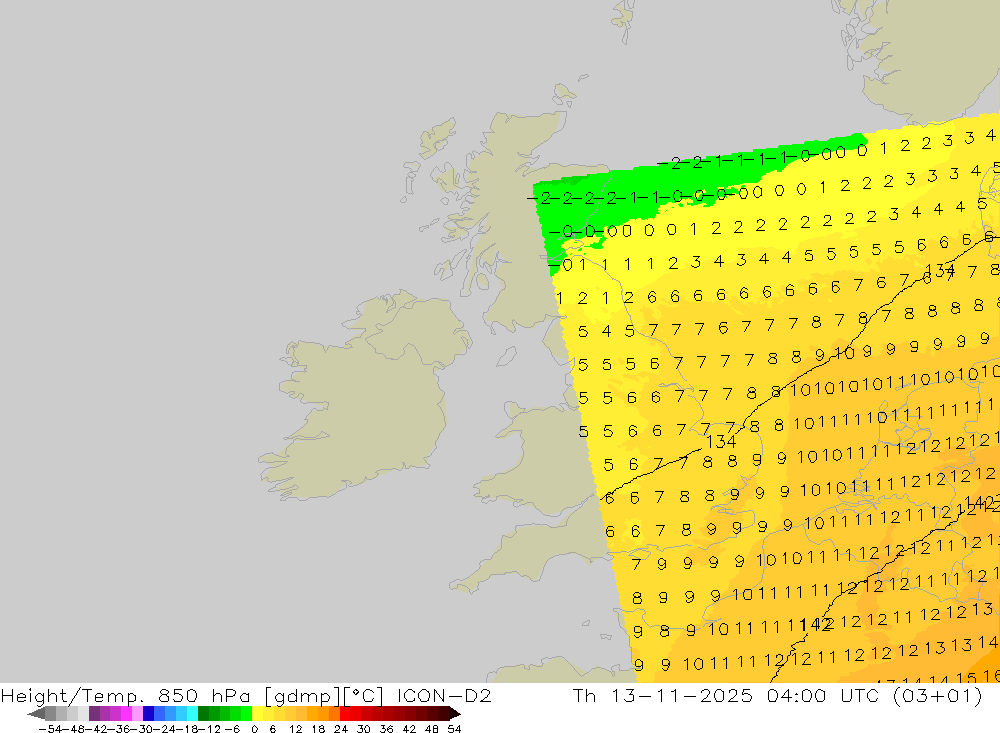The height and width of the screenshot is (733, 1000).
Task: Click the '-30' legend value
Action: [144, 729]
